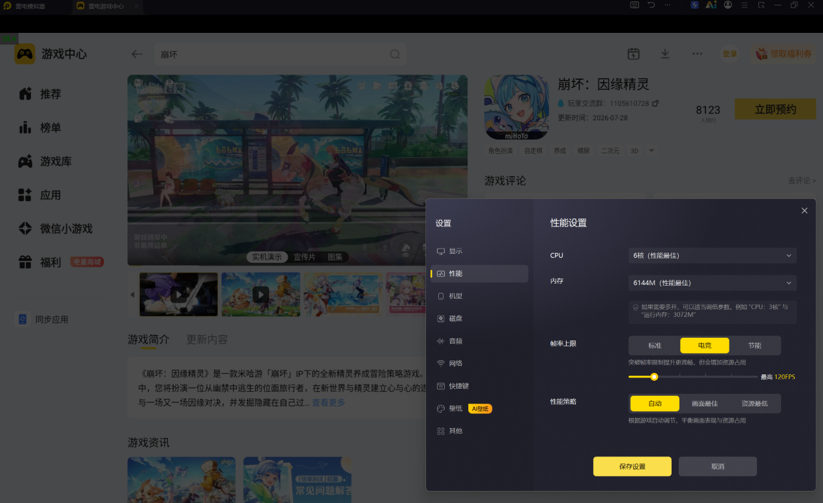Click the 二次元 tag
The image size is (823, 503).
[610, 151]
